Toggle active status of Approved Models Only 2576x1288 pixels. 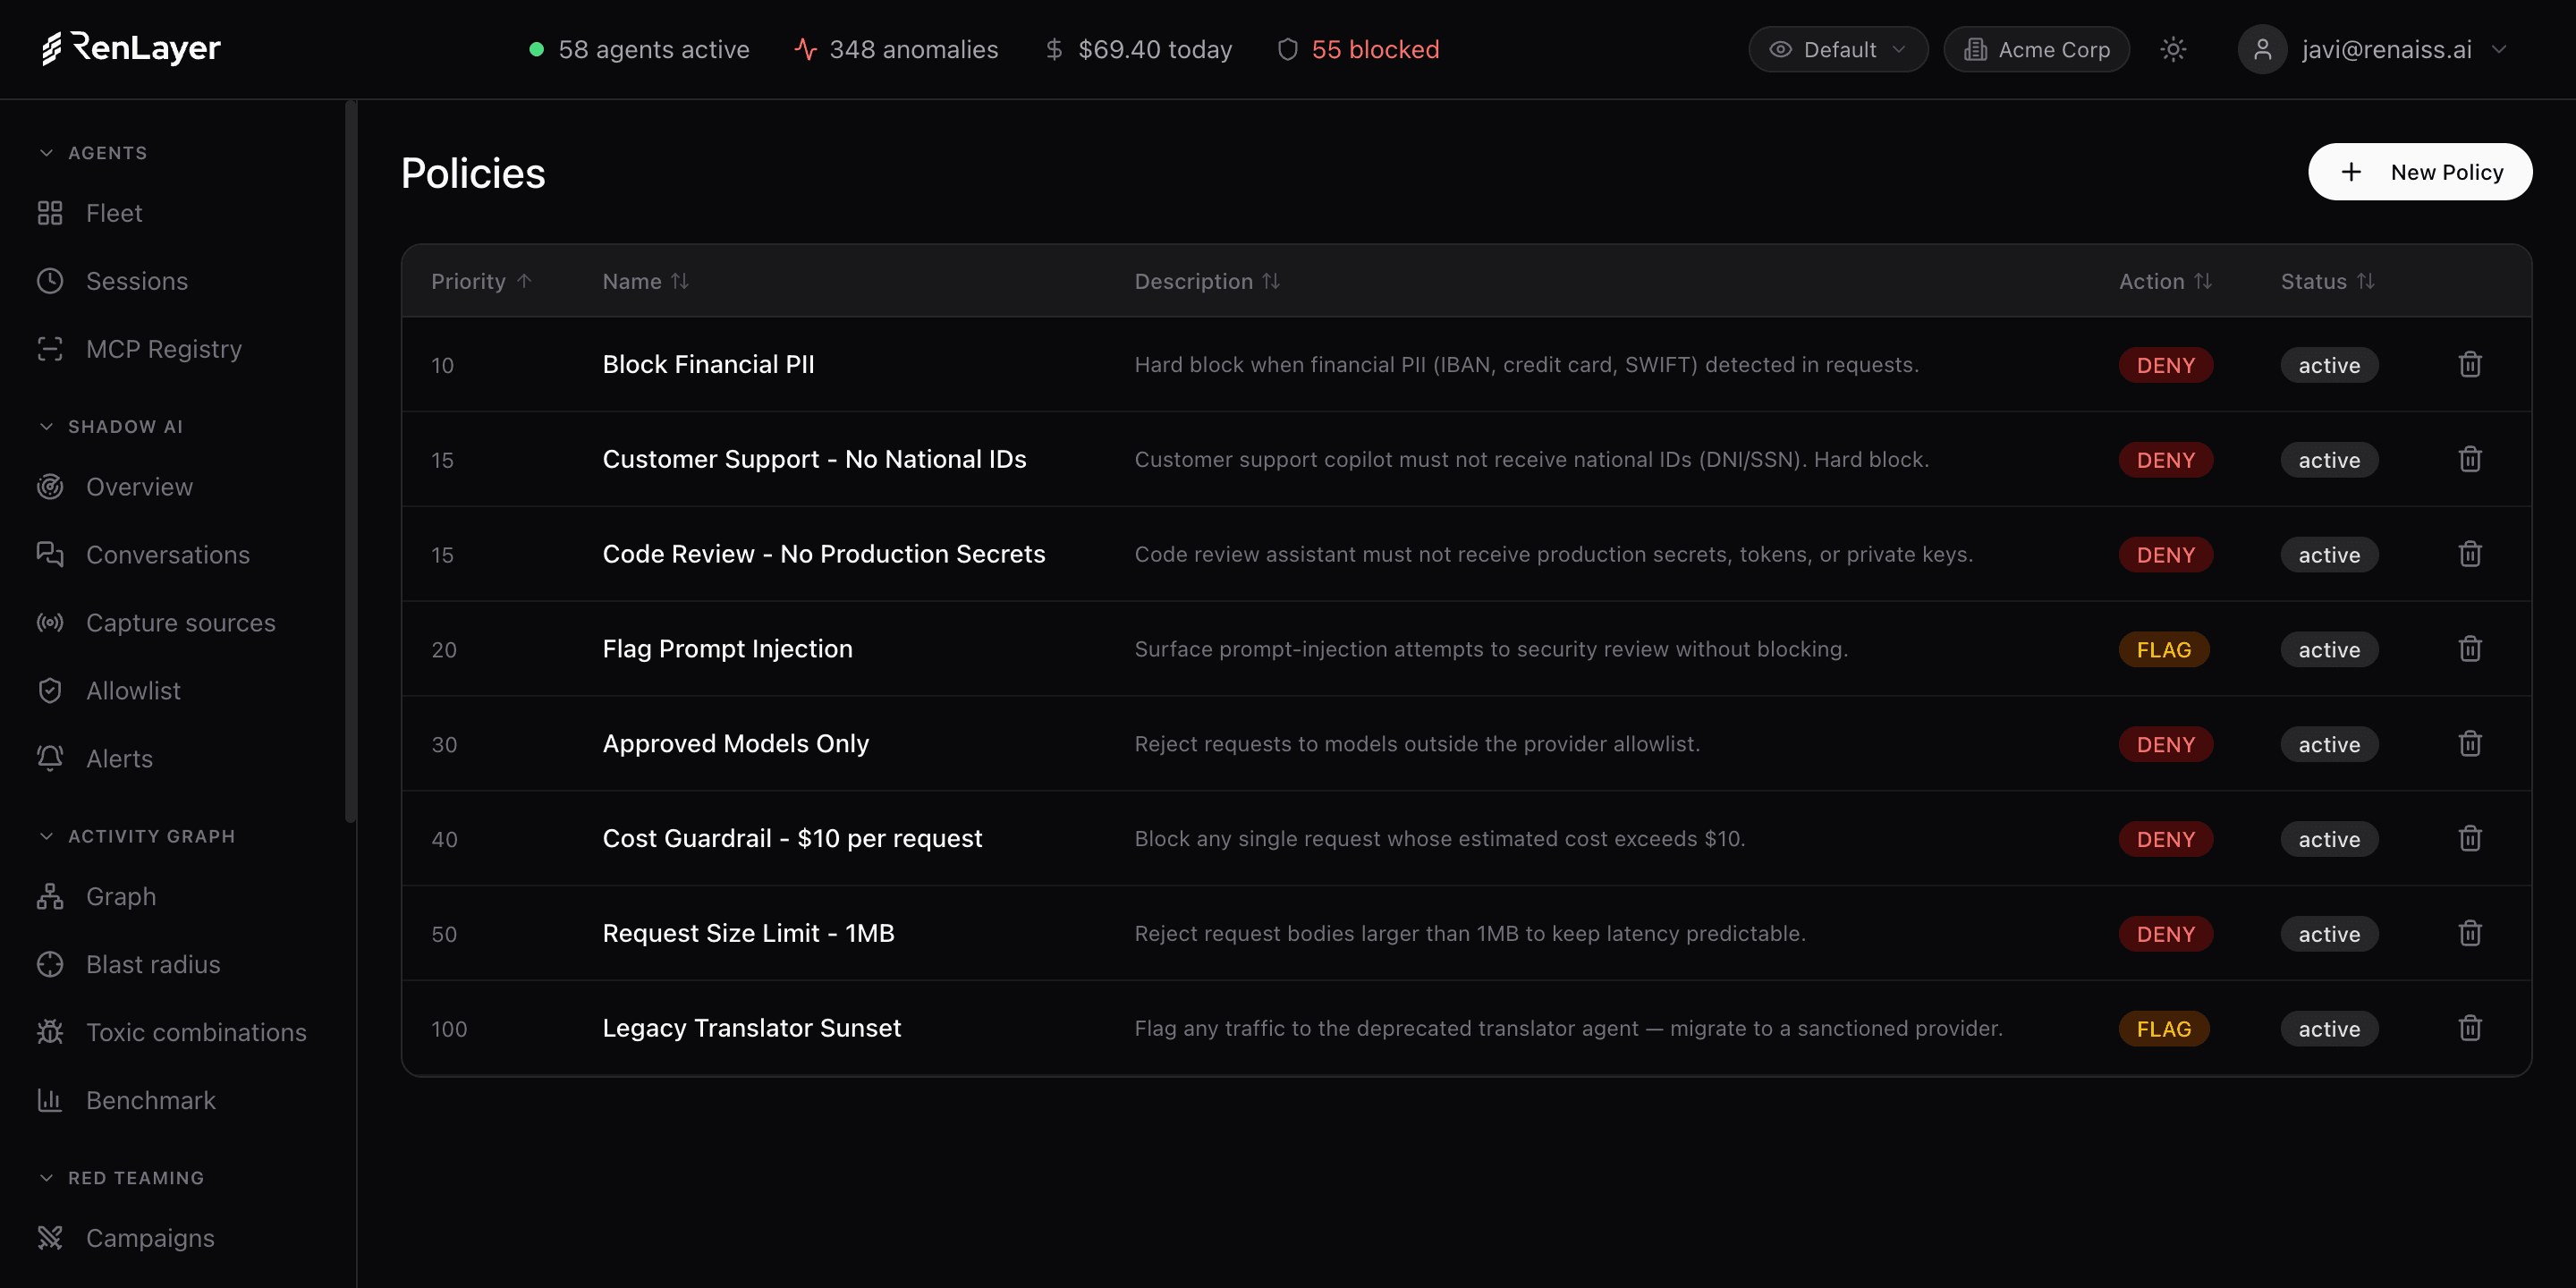(x=2329, y=745)
